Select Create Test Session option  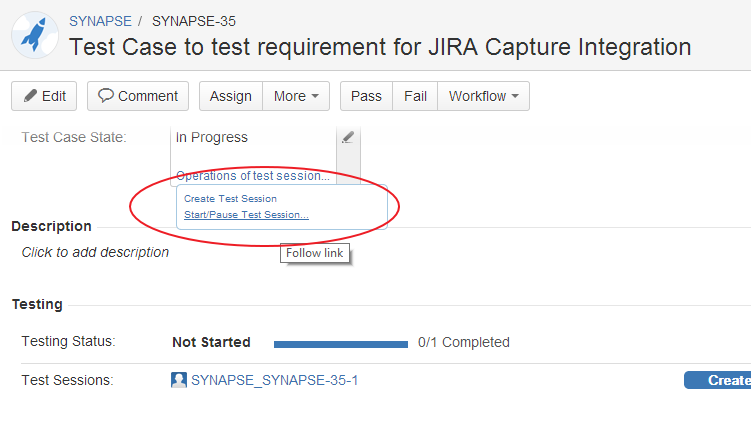pyautogui.click(x=230, y=199)
